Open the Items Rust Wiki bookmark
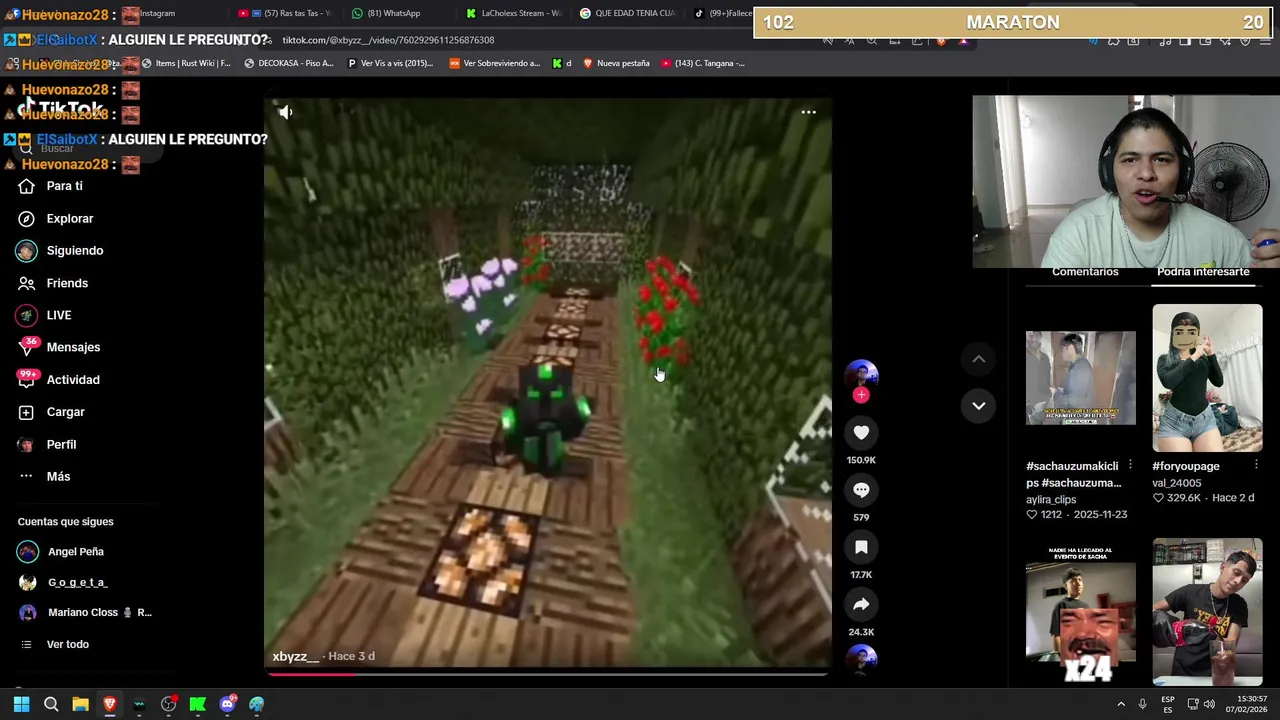The image size is (1280, 720). 186,63
